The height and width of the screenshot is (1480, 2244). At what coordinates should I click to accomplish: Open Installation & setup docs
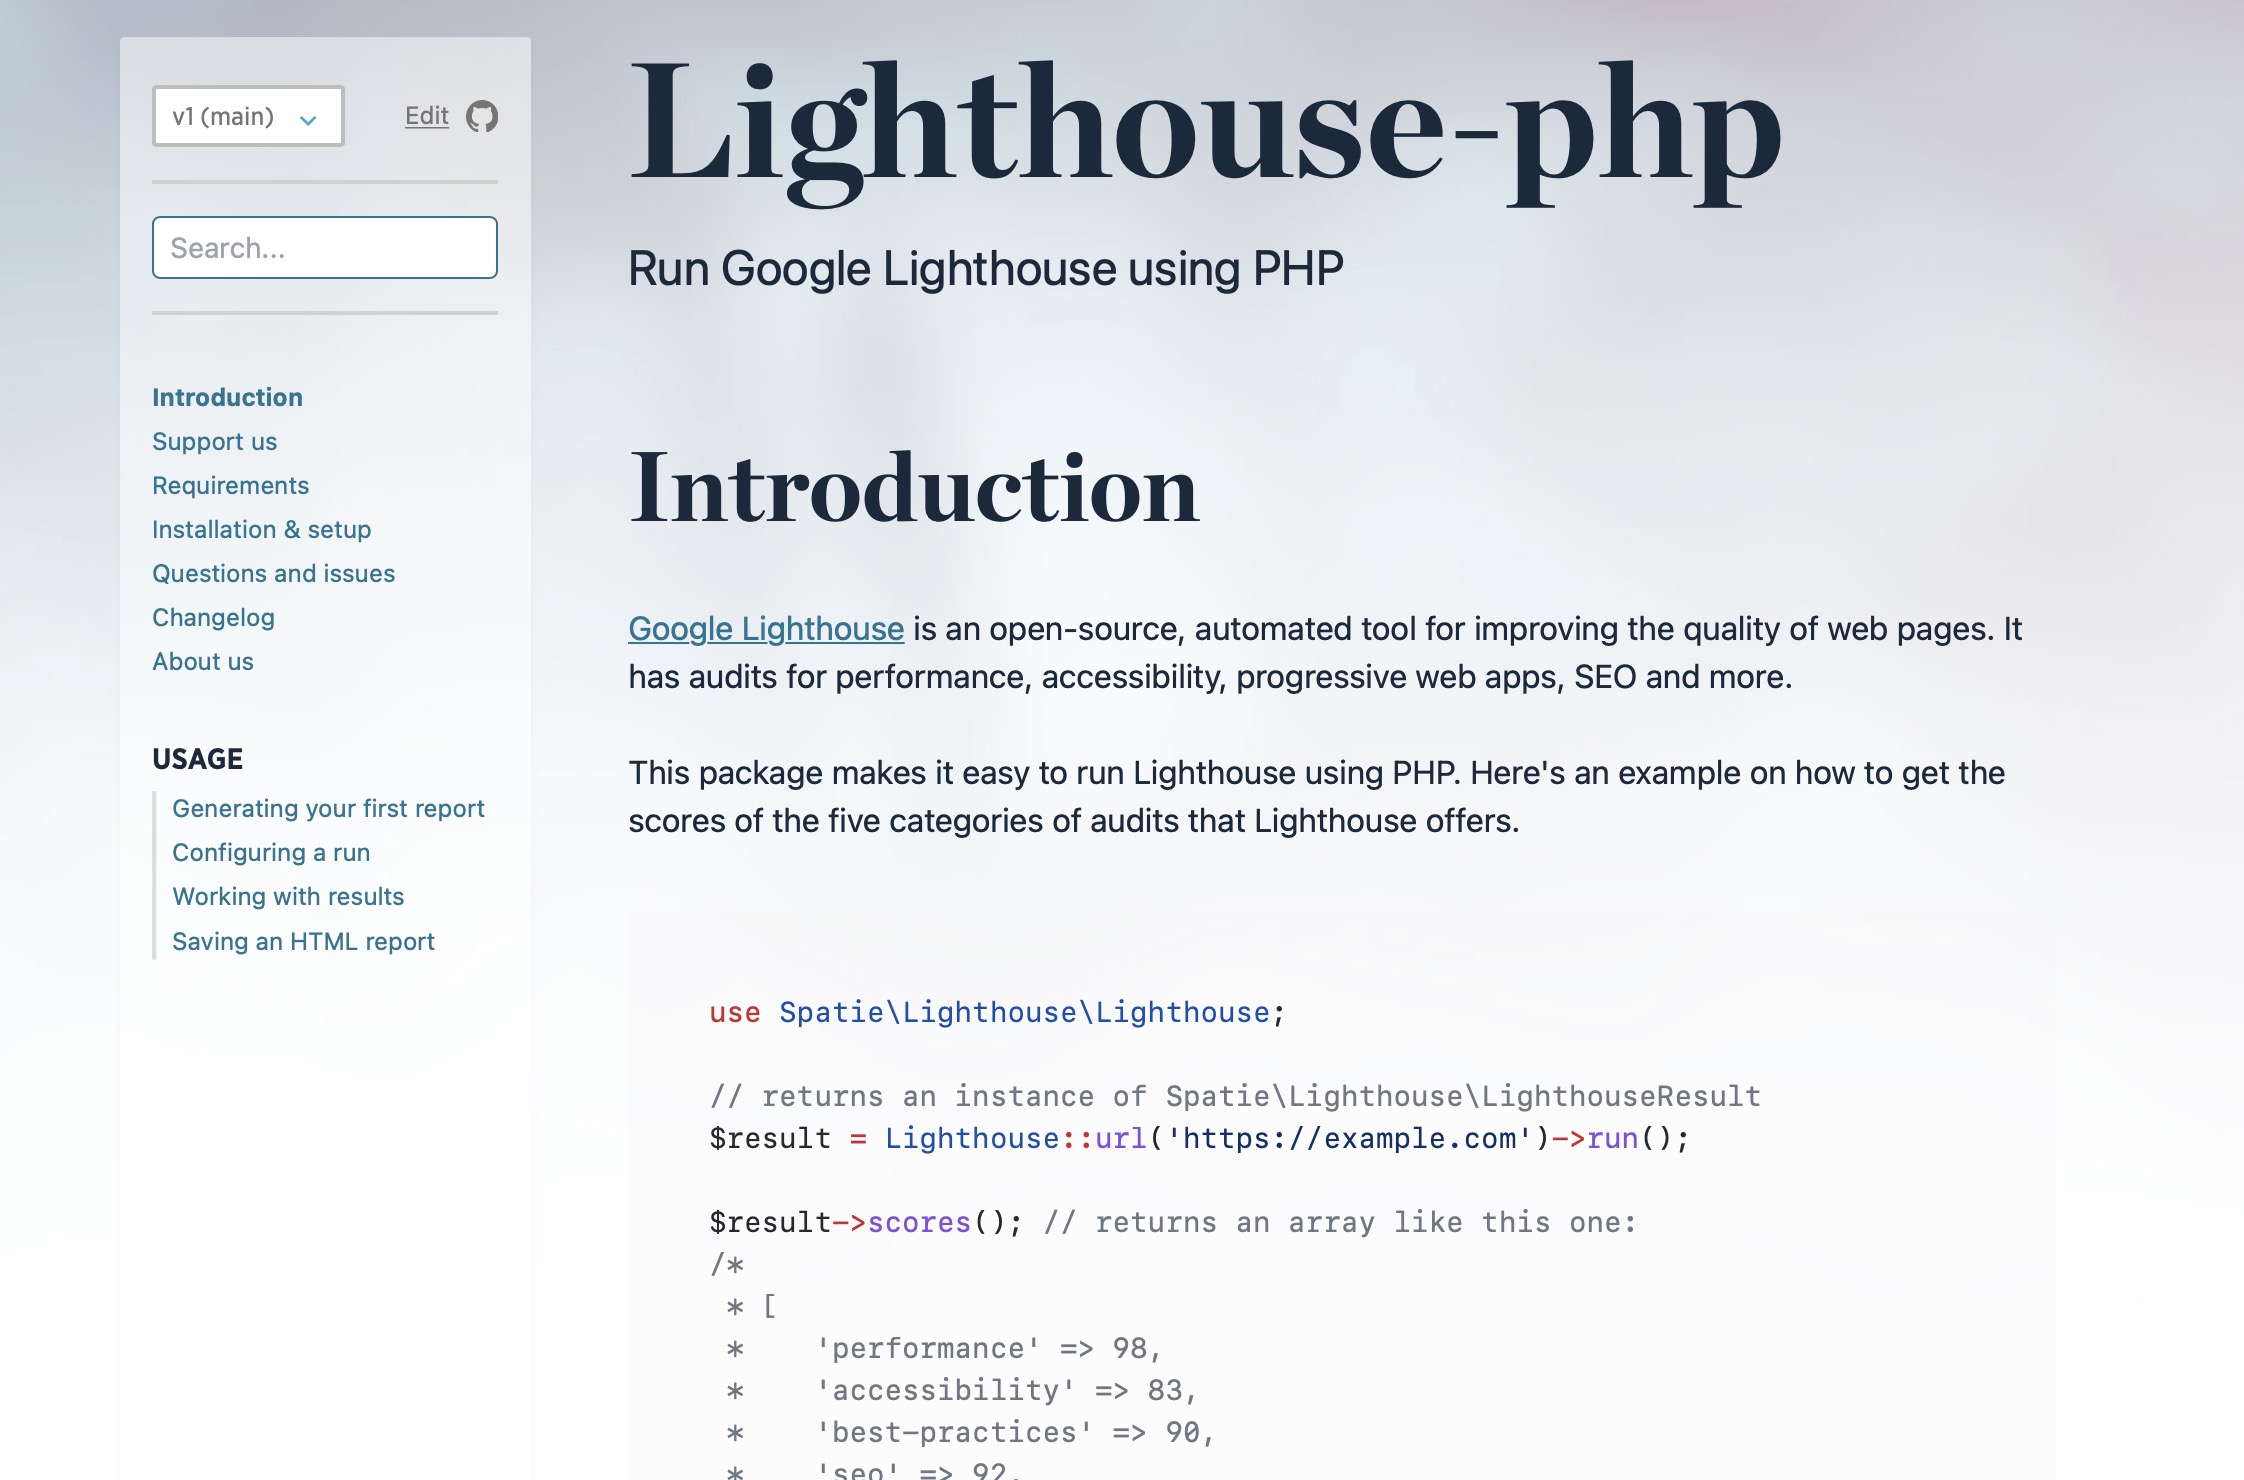click(x=261, y=529)
